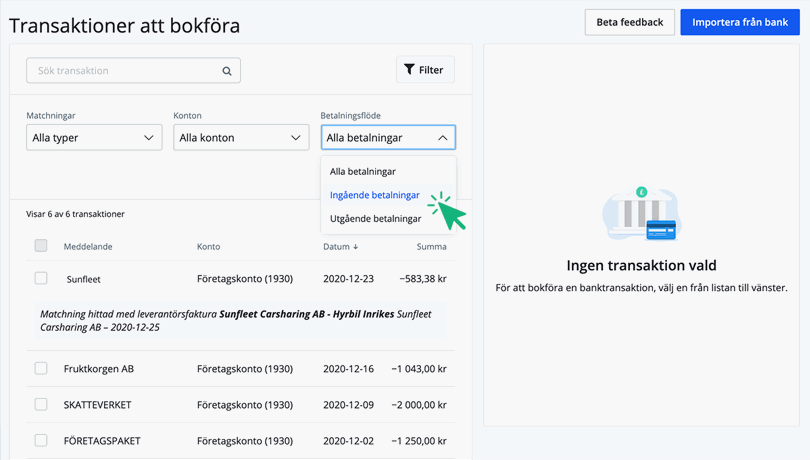Click the Importera från bank button

(x=740, y=22)
